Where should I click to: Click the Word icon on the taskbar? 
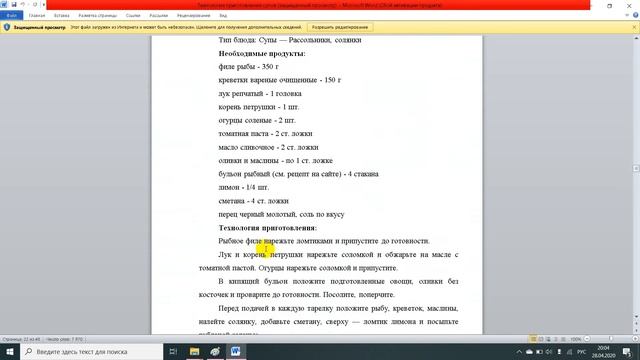click(x=236, y=351)
